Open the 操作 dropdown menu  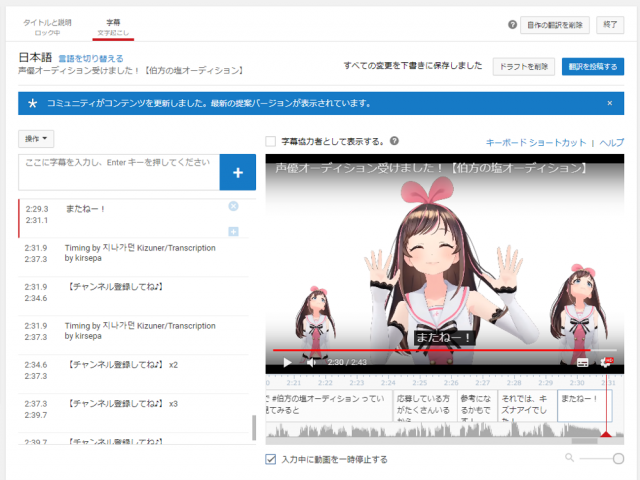pos(36,139)
